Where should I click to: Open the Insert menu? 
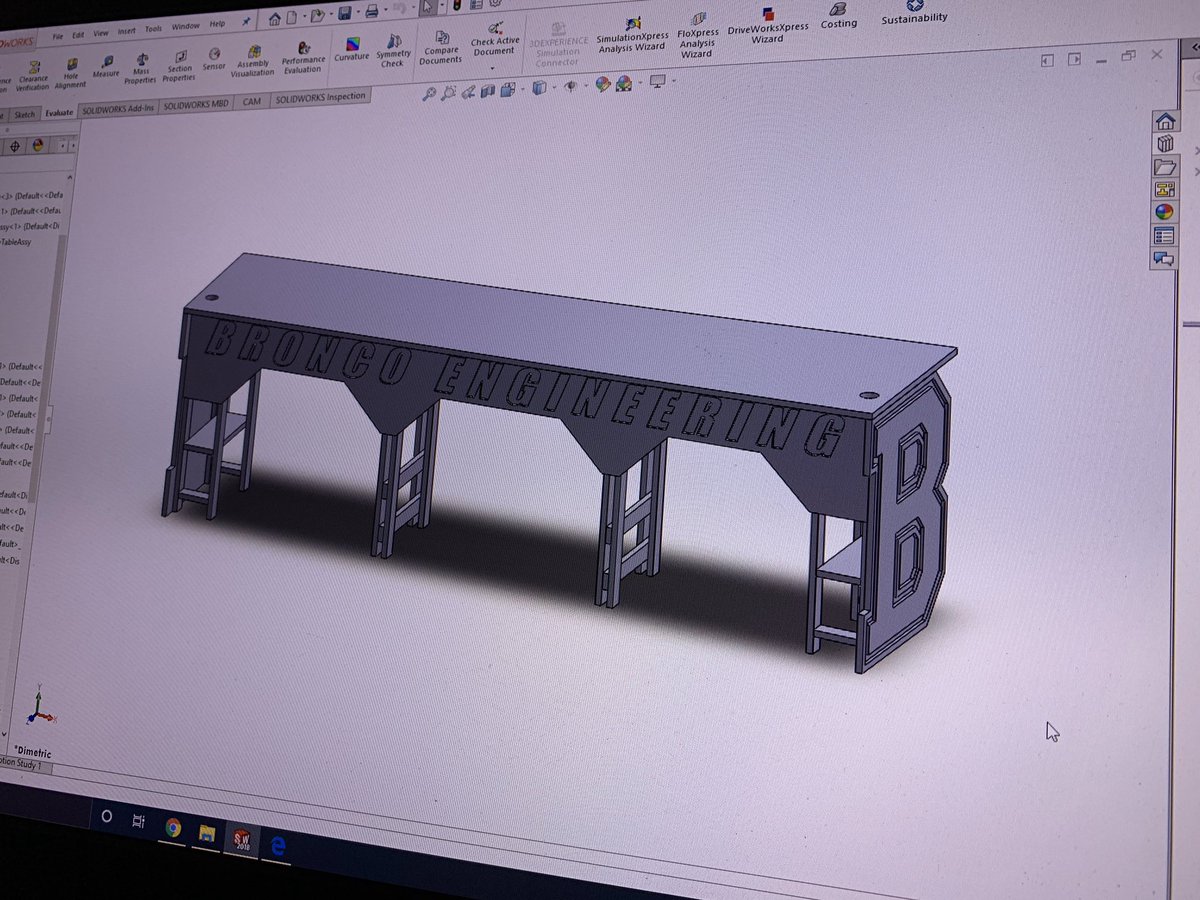click(x=126, y=31)
